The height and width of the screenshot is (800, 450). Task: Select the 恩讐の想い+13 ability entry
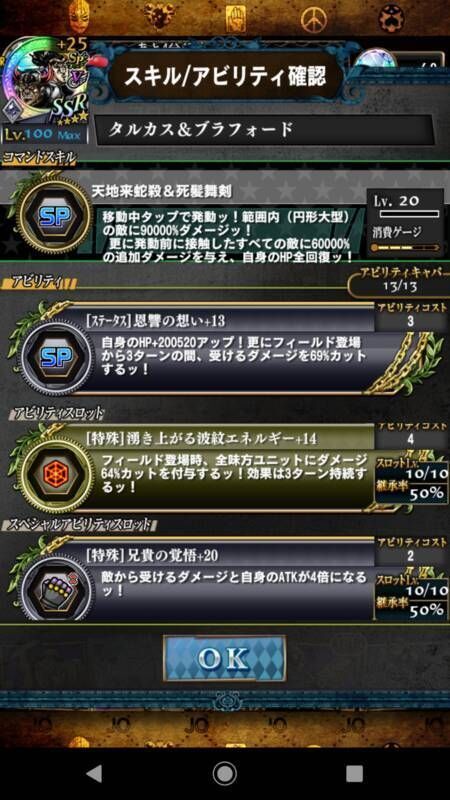tap(231, 349)
